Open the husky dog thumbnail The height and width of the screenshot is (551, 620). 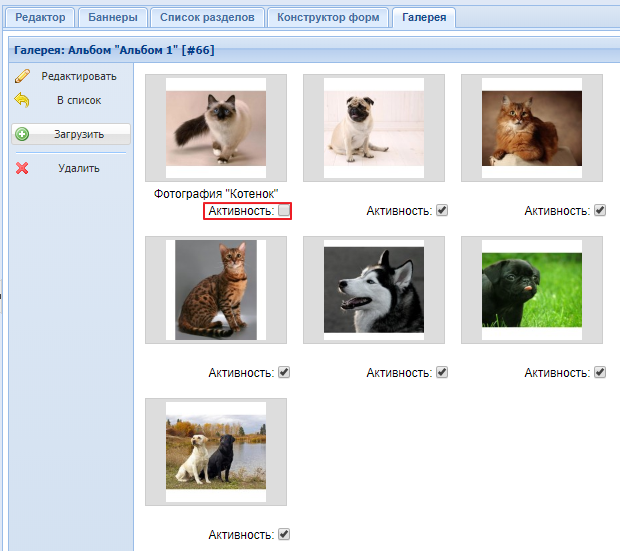pyautogui.click(x=374, y=290)
